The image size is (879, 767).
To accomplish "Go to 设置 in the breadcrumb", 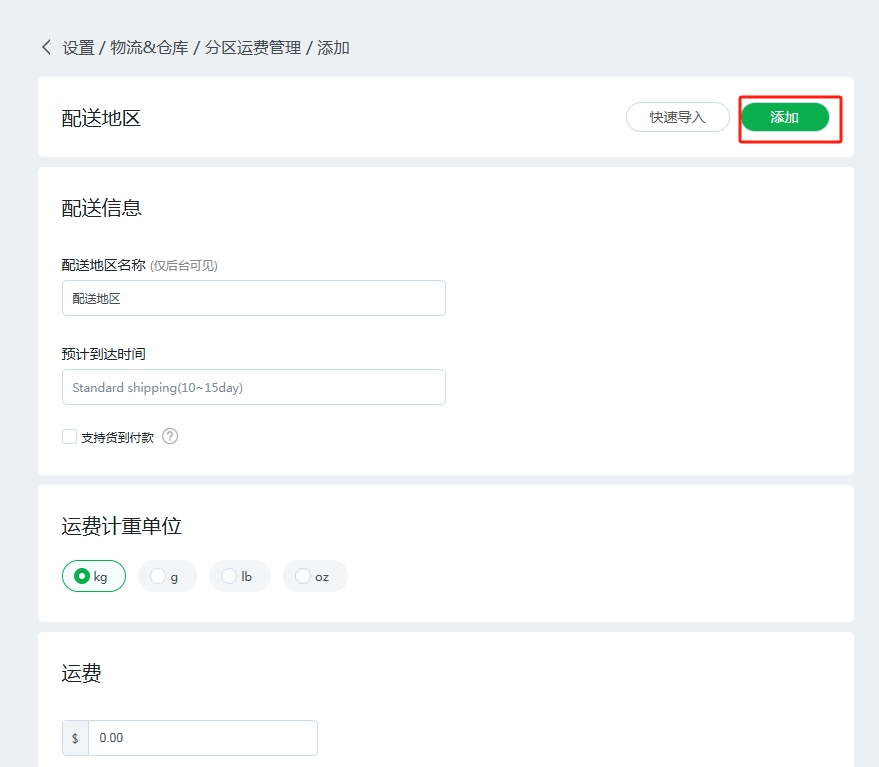I will [x=78, y=47].
